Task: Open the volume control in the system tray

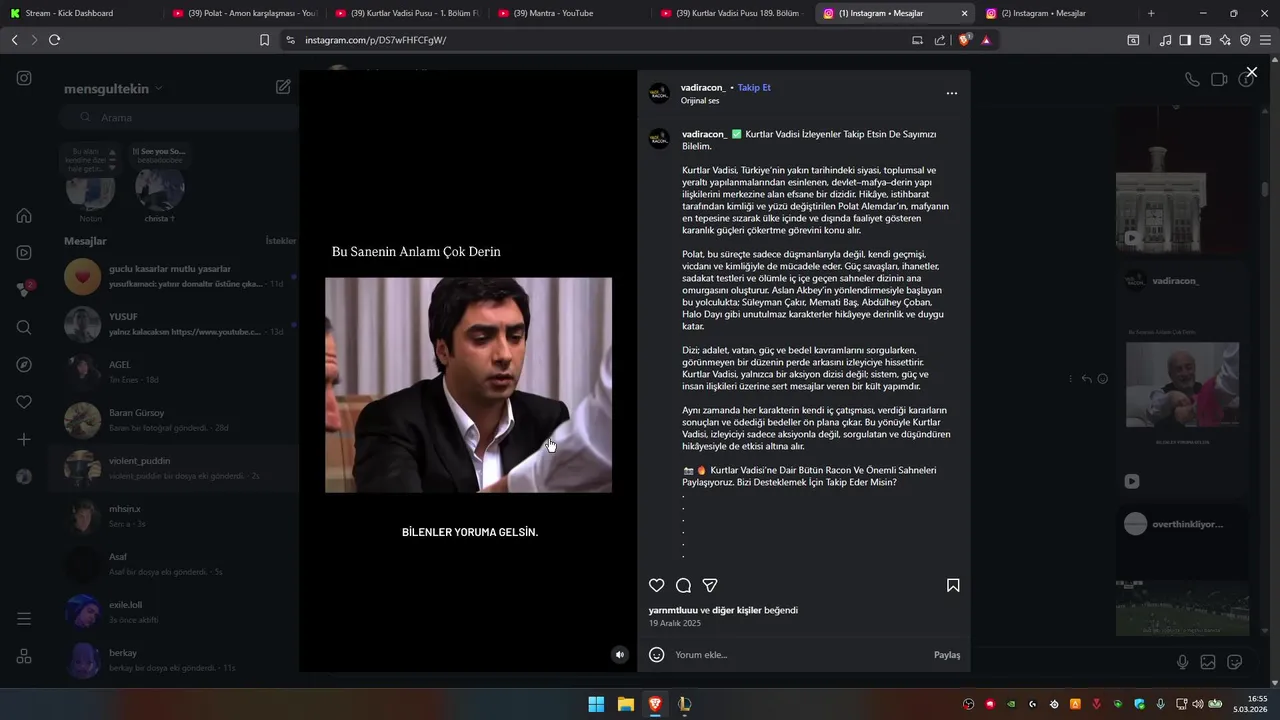Action: (1199, 704)
